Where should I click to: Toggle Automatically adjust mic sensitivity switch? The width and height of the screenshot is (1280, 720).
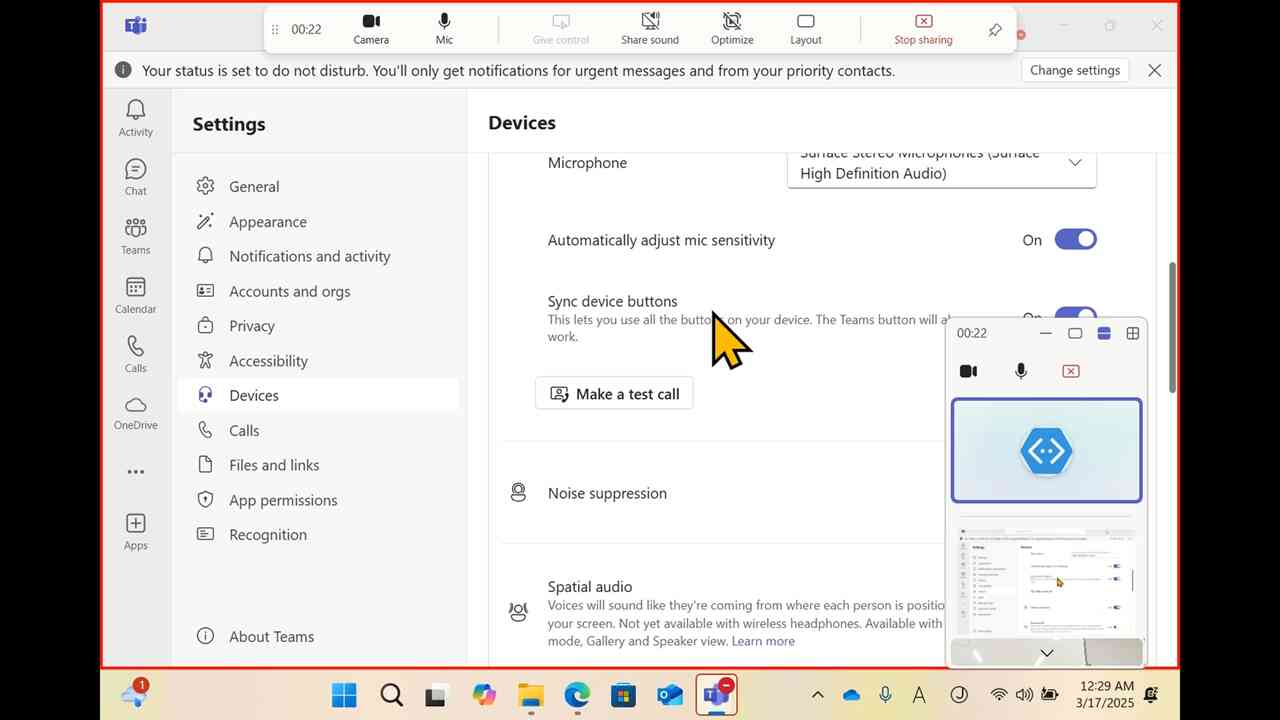click(x=1076, y=239)
